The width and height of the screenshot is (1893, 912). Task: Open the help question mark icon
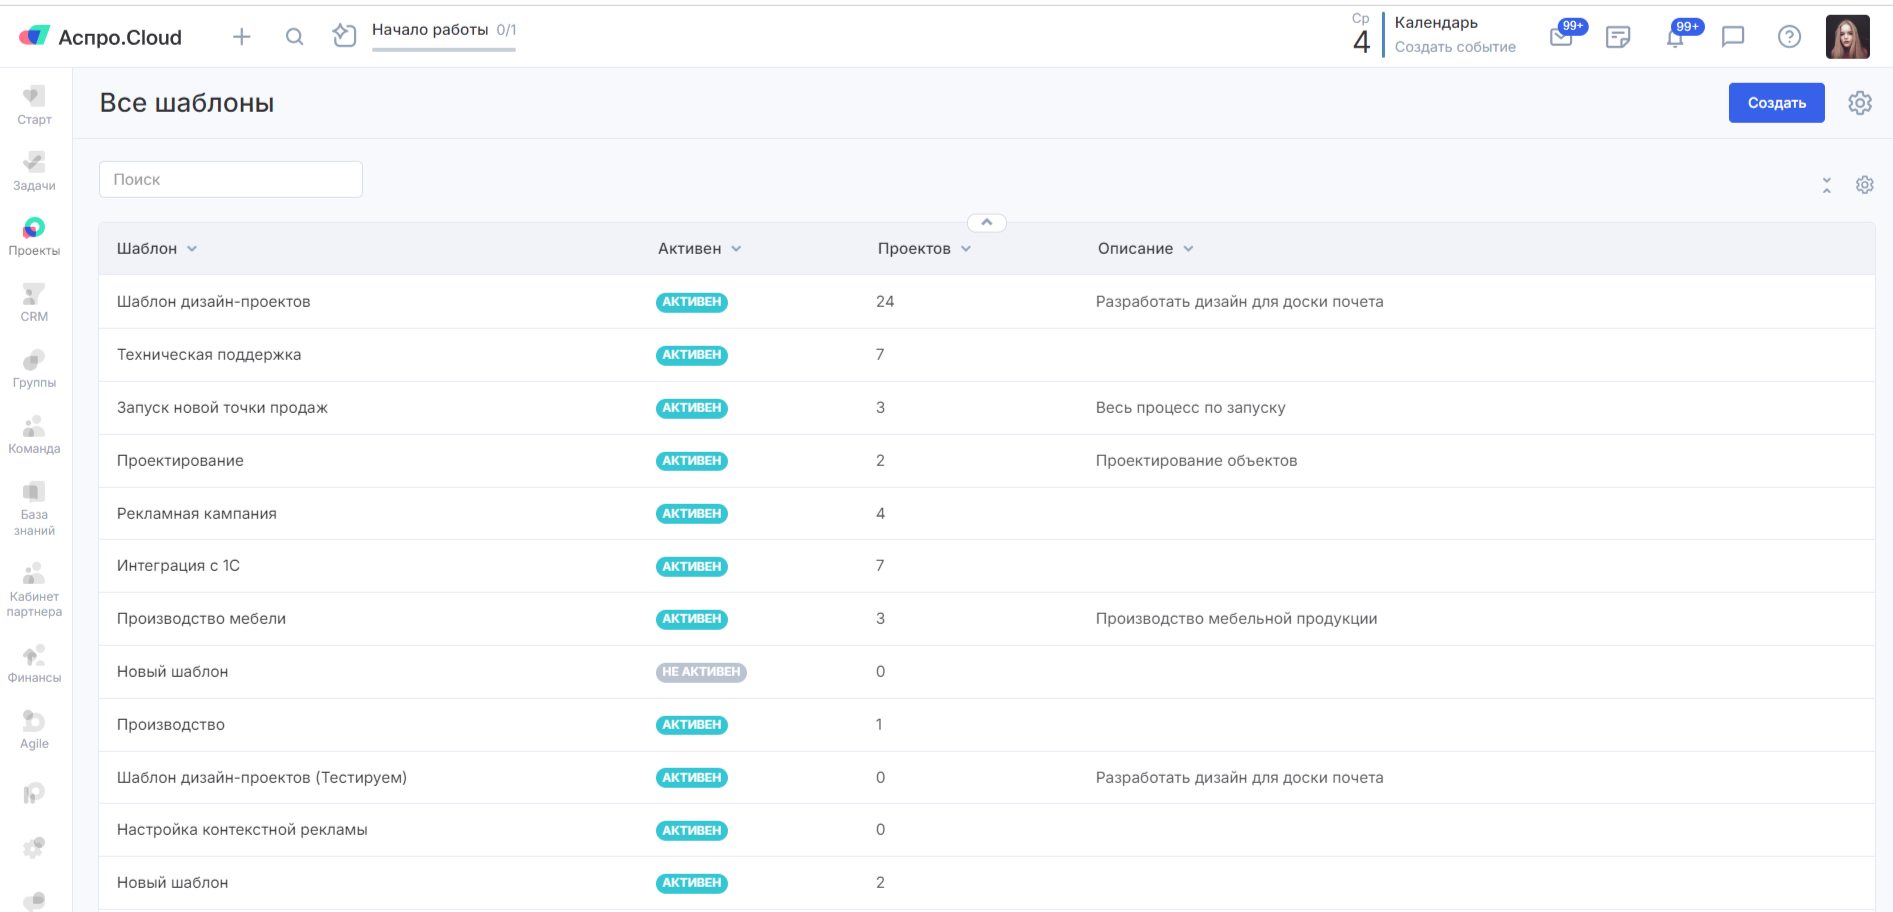pos(1789,37)
